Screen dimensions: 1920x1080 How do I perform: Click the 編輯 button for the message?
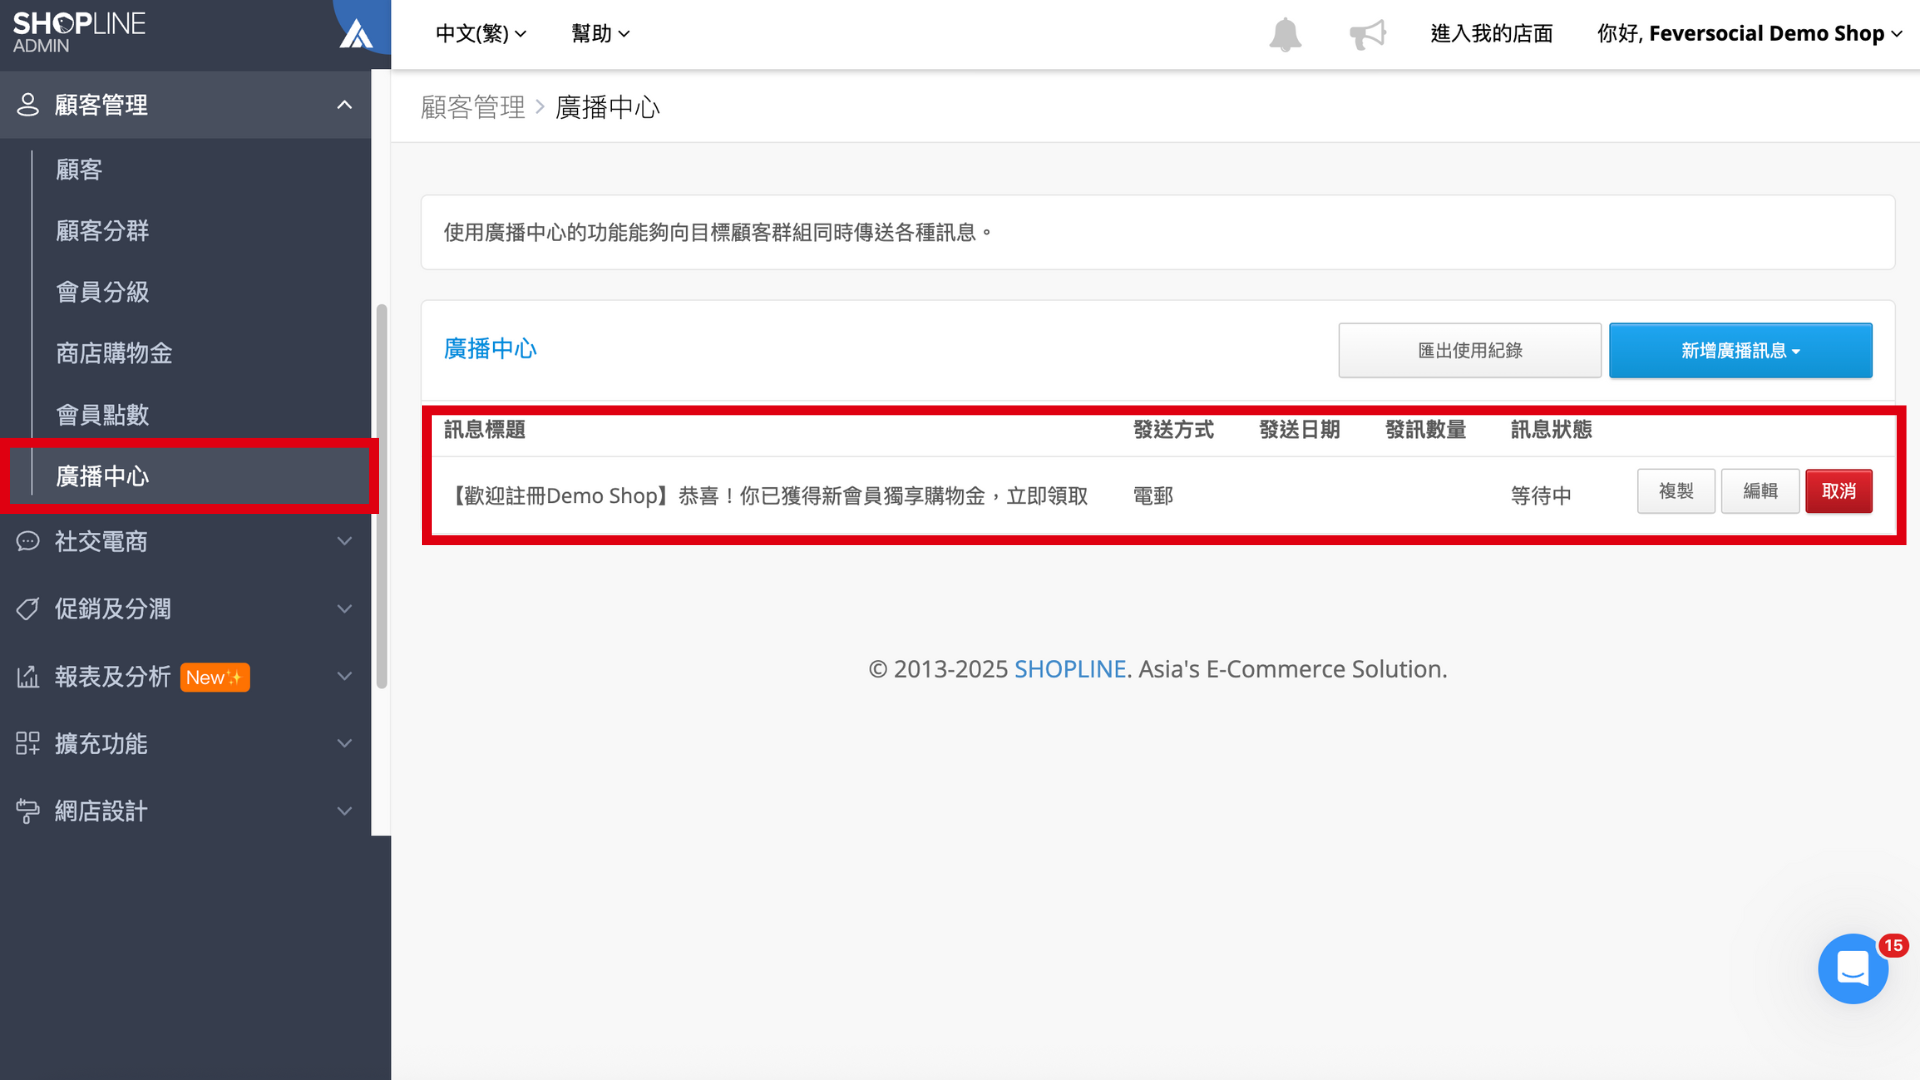pyautogui.click(x=1760, y=491)
